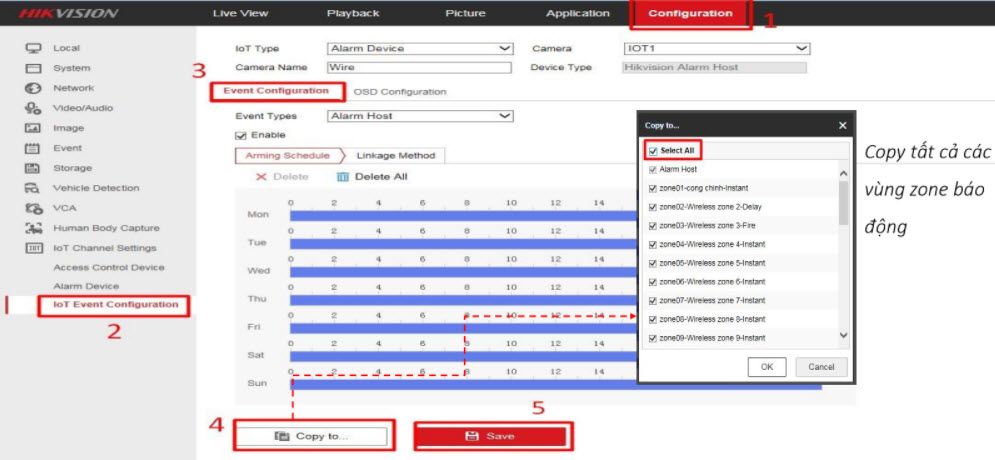The width and height of the screenshot is (995, 460).
Task: Open the IoT Type dropdown
Action: click(420, 48)
